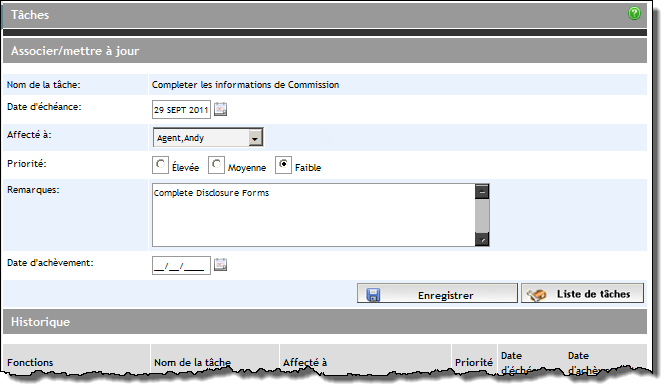669x391 pixels.
Task: Click the Remarques scrollbar track
Action: 482,216
